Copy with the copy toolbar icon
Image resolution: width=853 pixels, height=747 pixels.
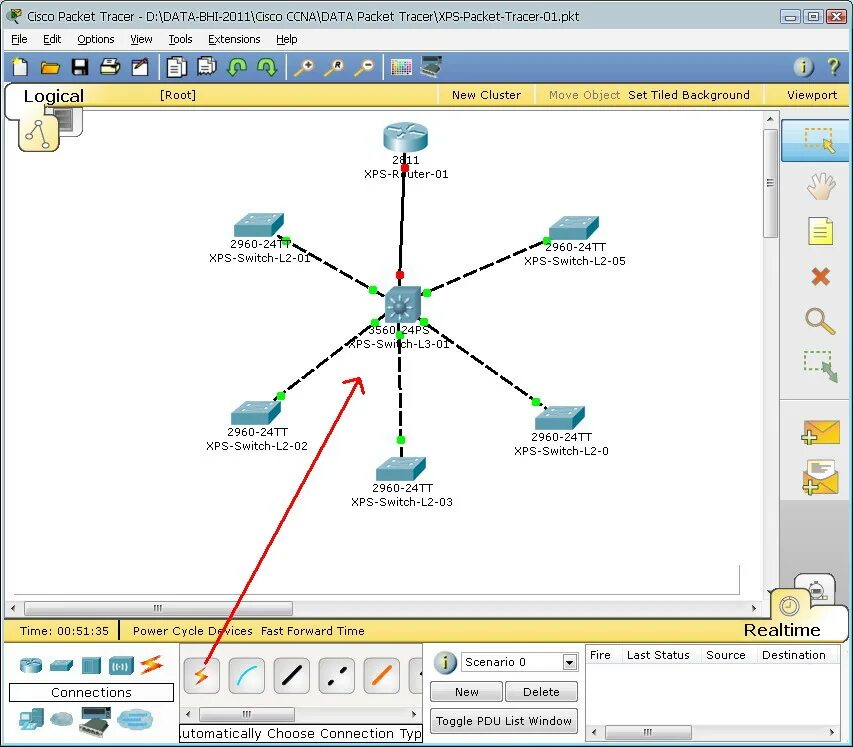[177, 67]
